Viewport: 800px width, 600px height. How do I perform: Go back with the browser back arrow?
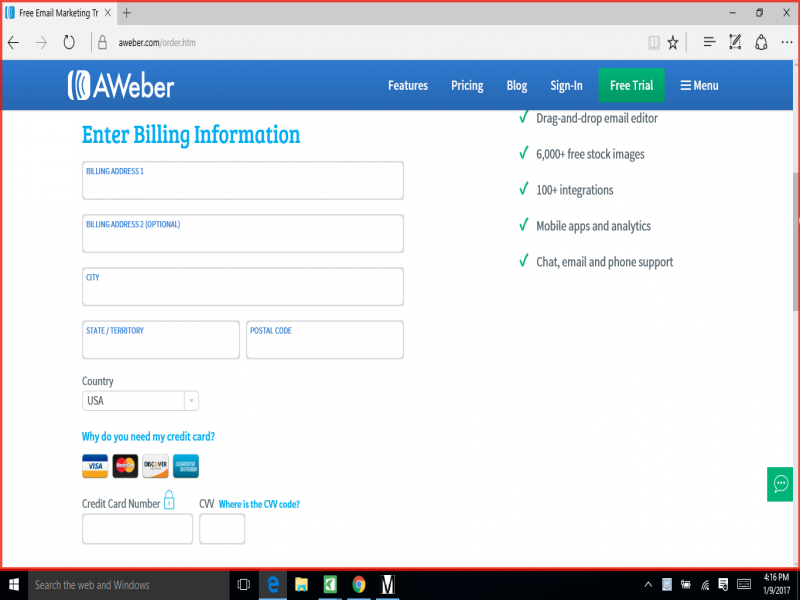coord(14,42)
